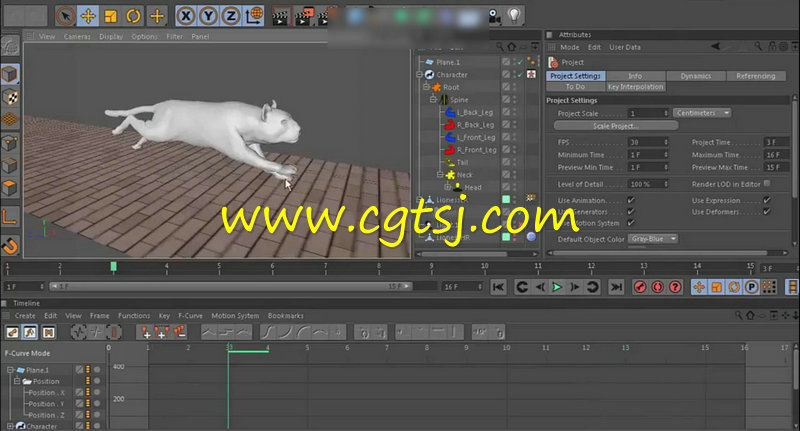Toggle Use Motion System checkbox
800x431 pixels.
coord(631,222)
